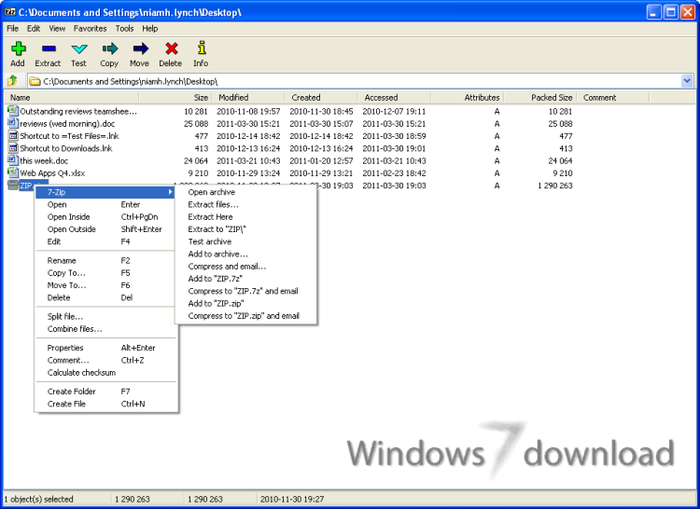This screenshot has height=509, width=700.
Task: Select Rename in context menu
Action: [62, 260]
